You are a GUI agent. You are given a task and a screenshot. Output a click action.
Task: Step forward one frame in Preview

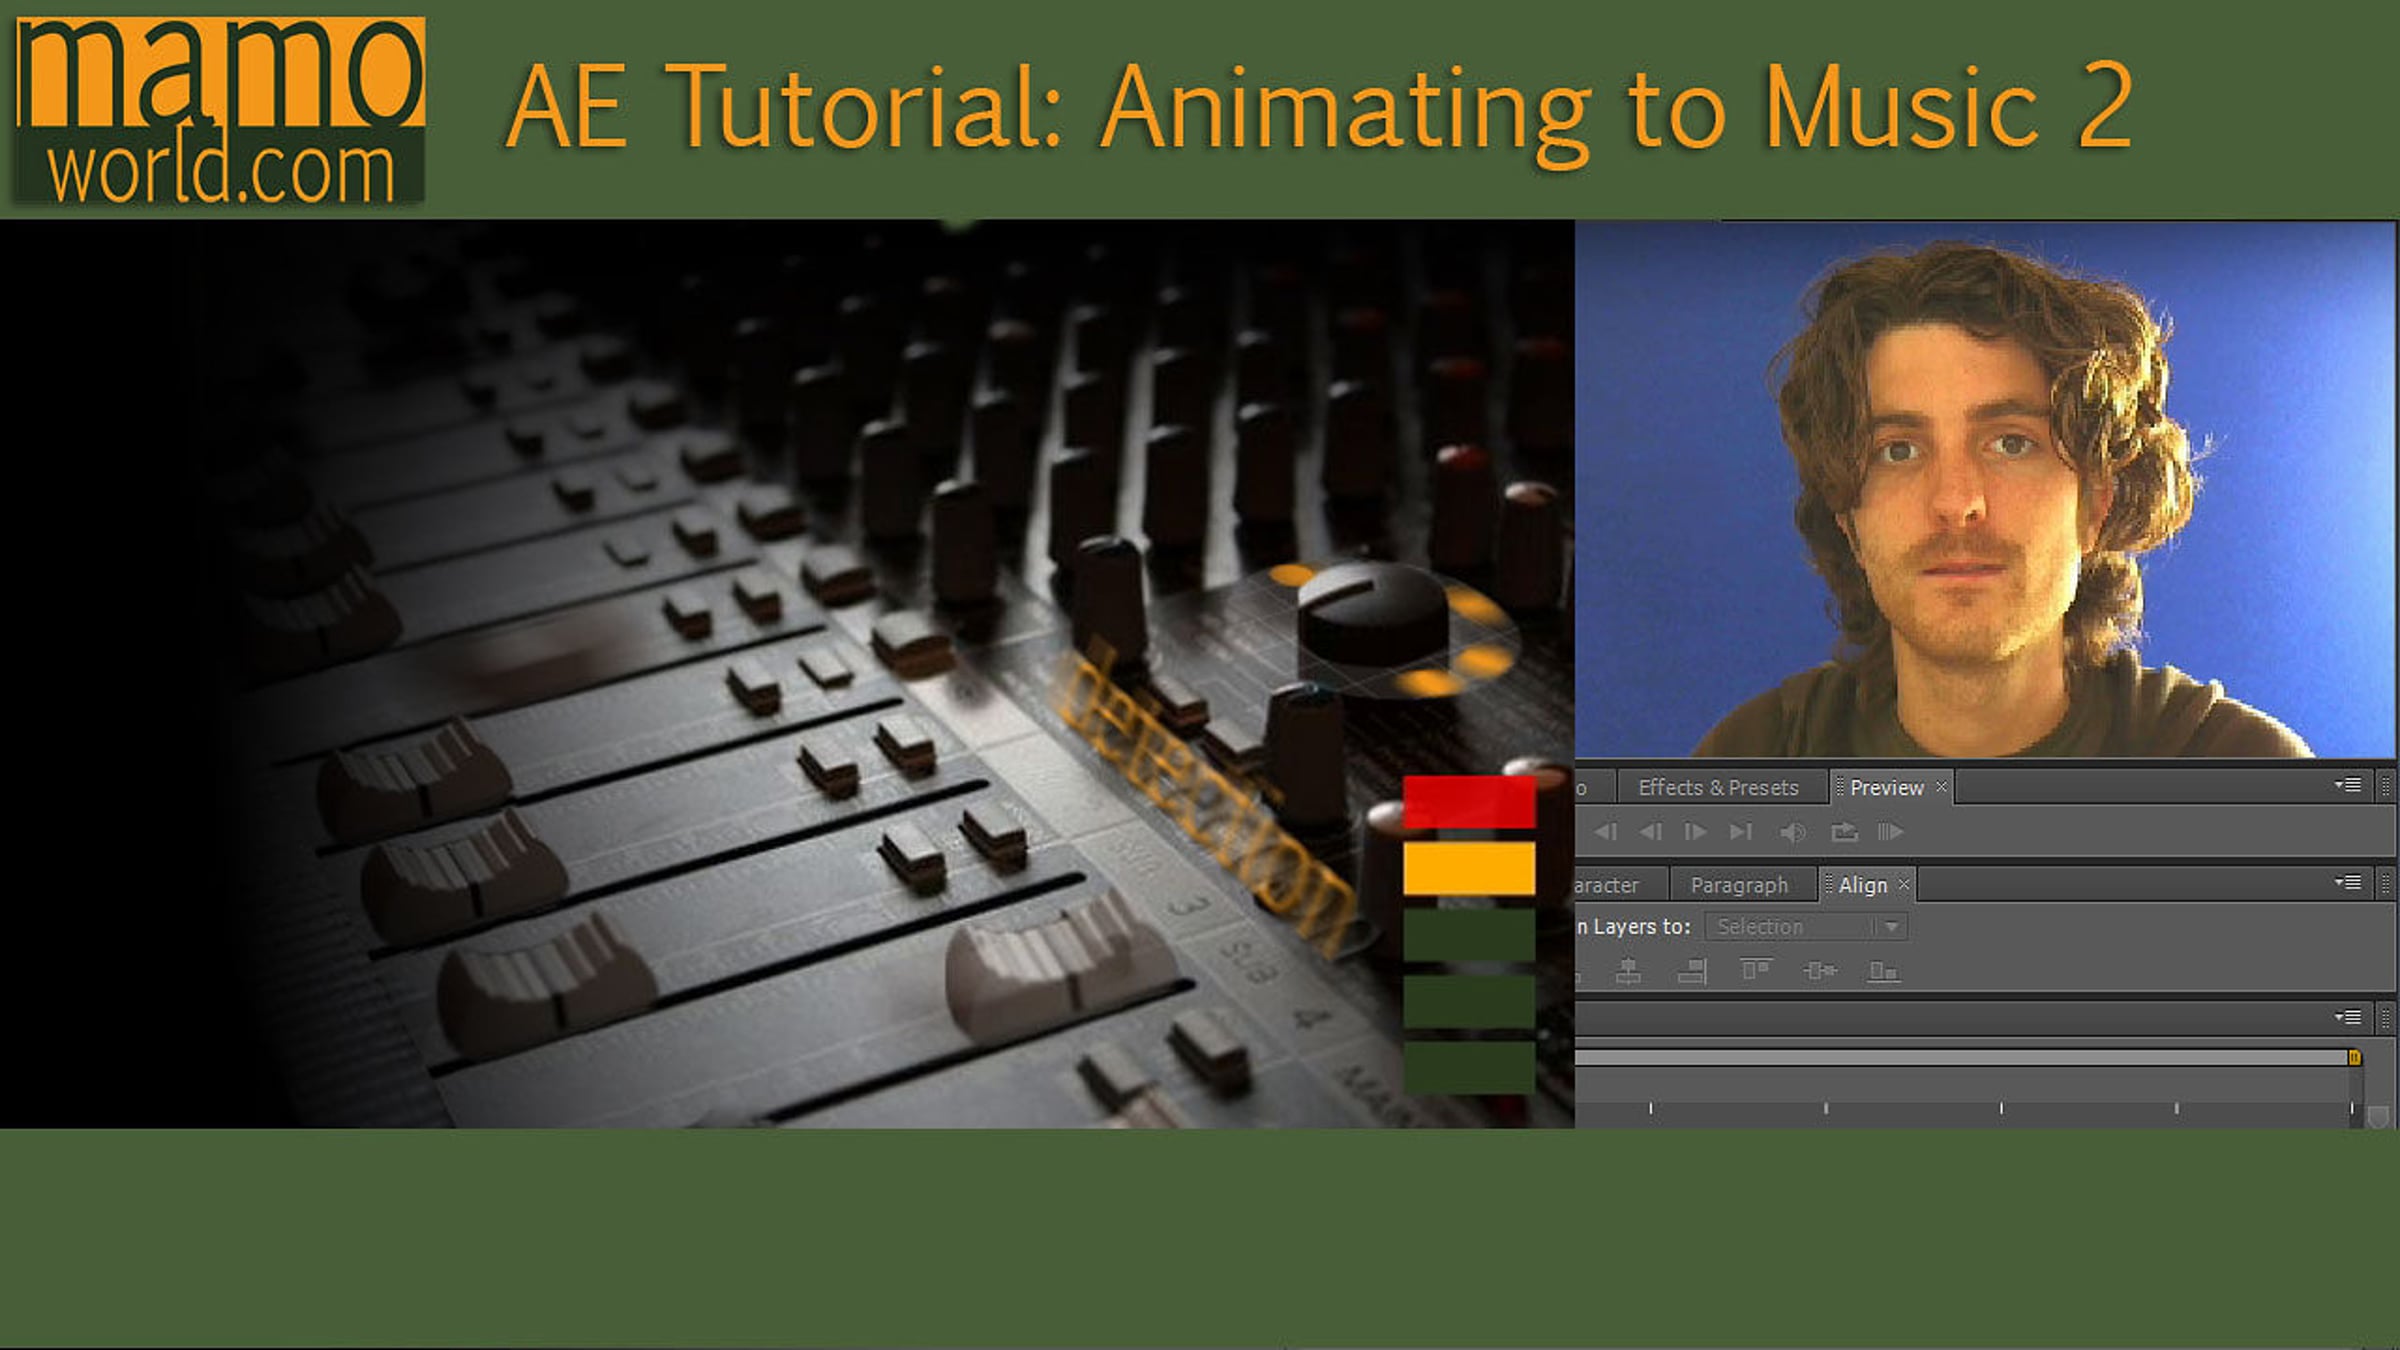click(1695, 832)
